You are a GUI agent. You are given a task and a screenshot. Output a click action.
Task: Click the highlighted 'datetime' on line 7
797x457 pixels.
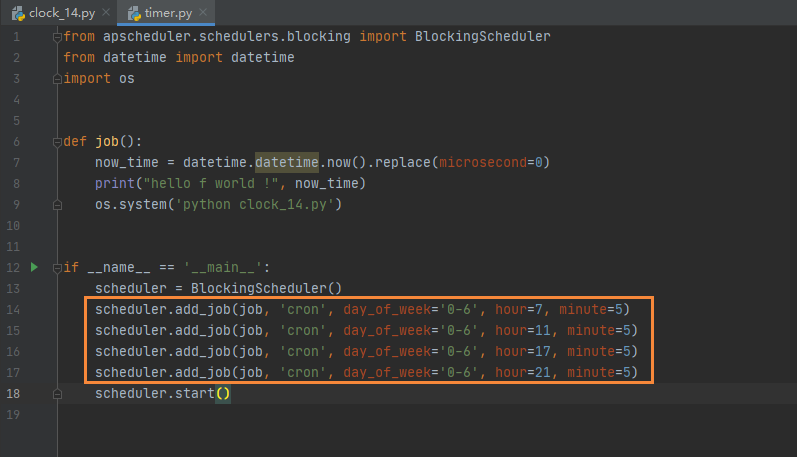287,162
